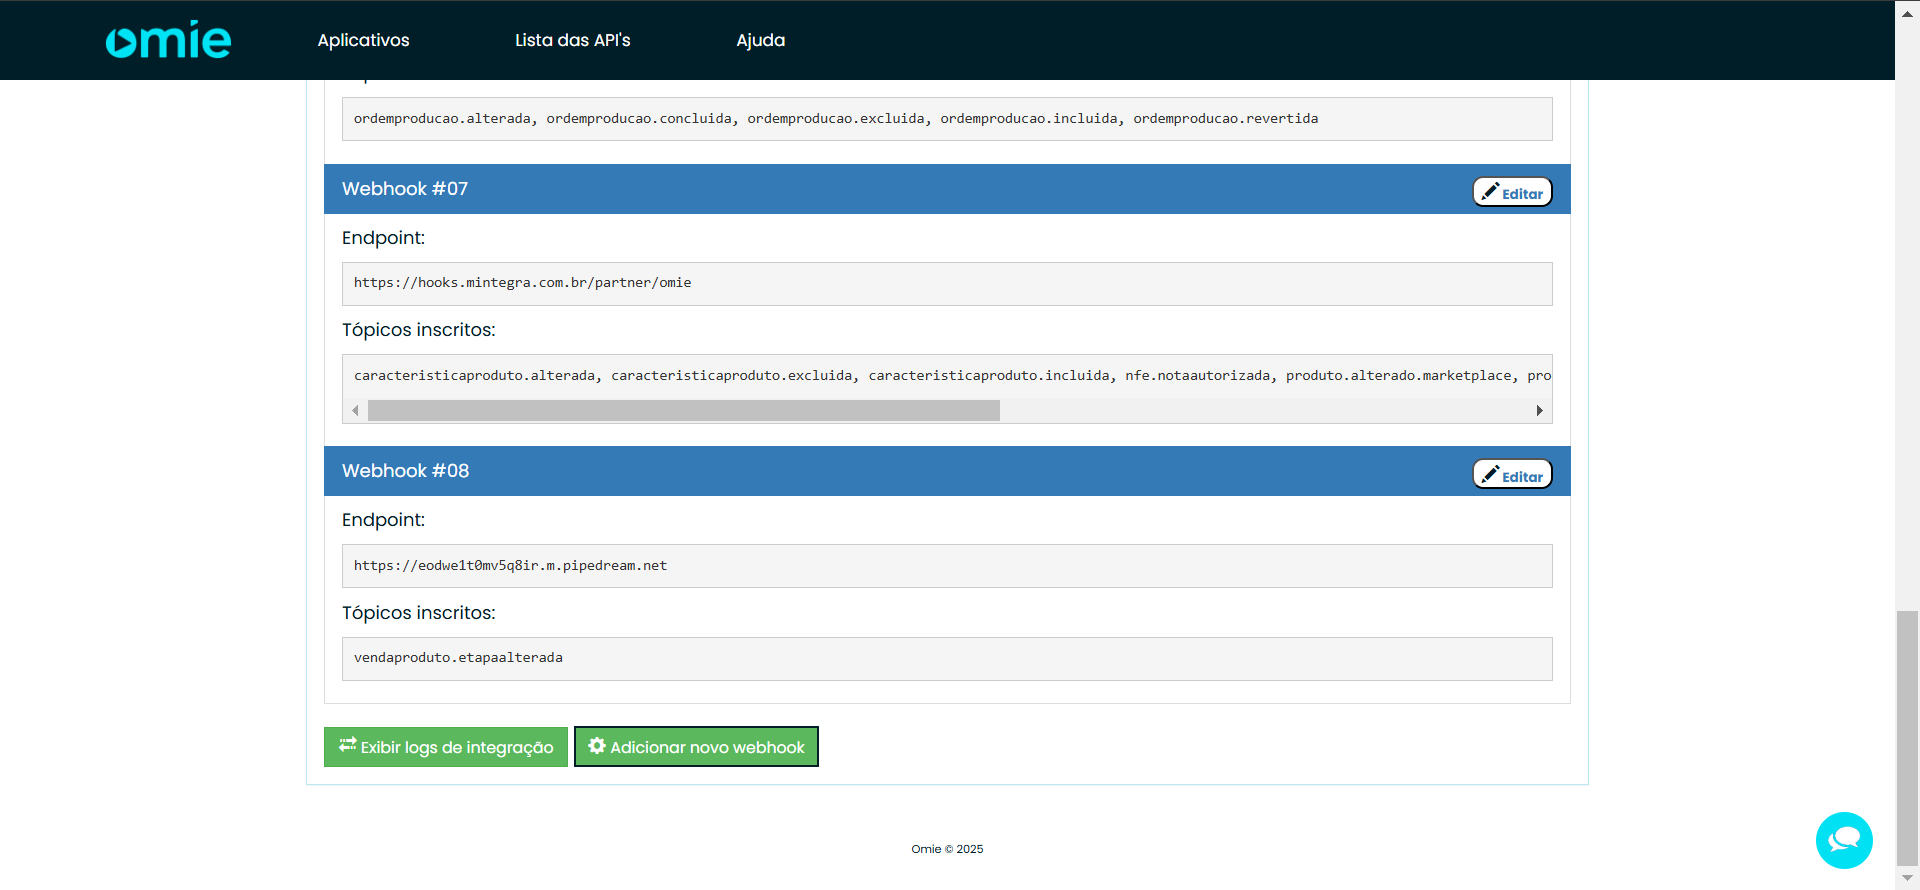The image size is (1920, 890).
Task: Open the Aplicativos menu
Action: pyautogui.click(x=363, y=40)
